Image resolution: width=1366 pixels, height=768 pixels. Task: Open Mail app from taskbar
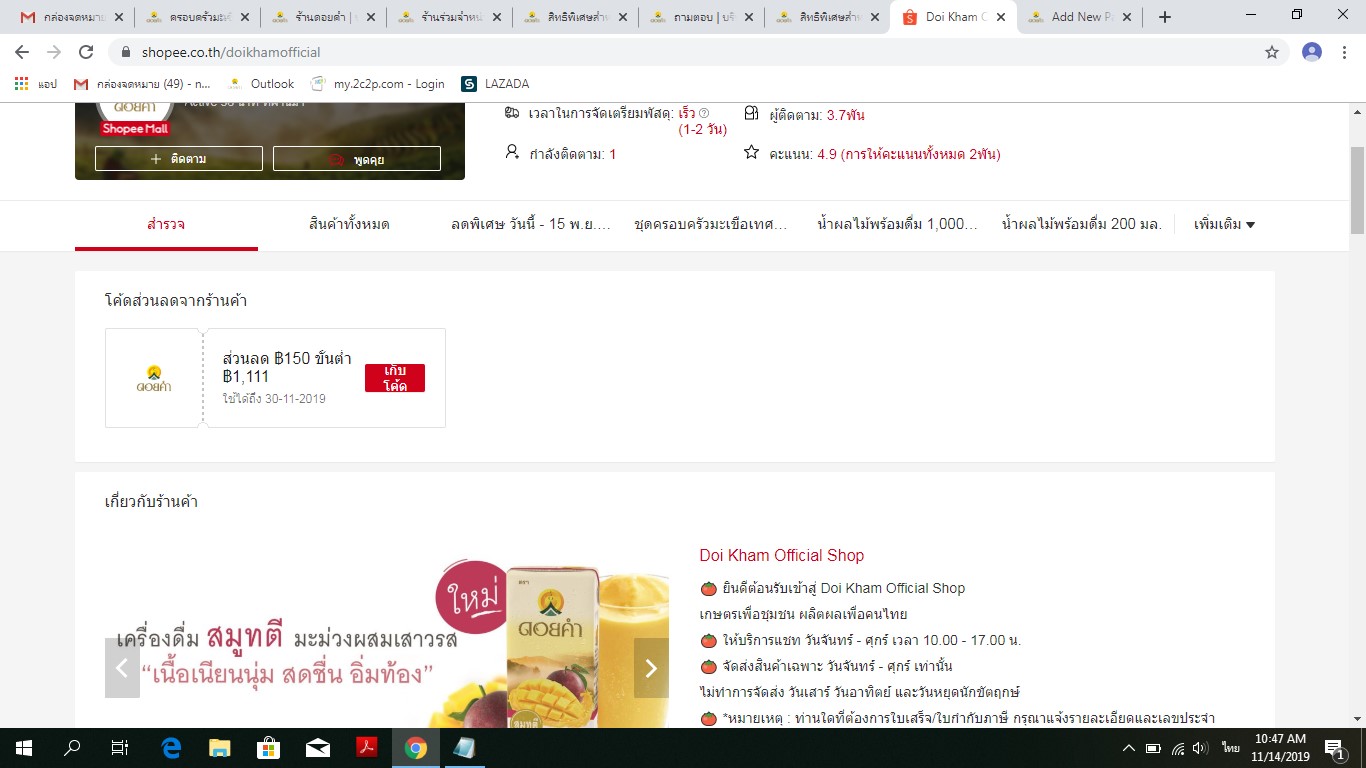tap(318, 748)
